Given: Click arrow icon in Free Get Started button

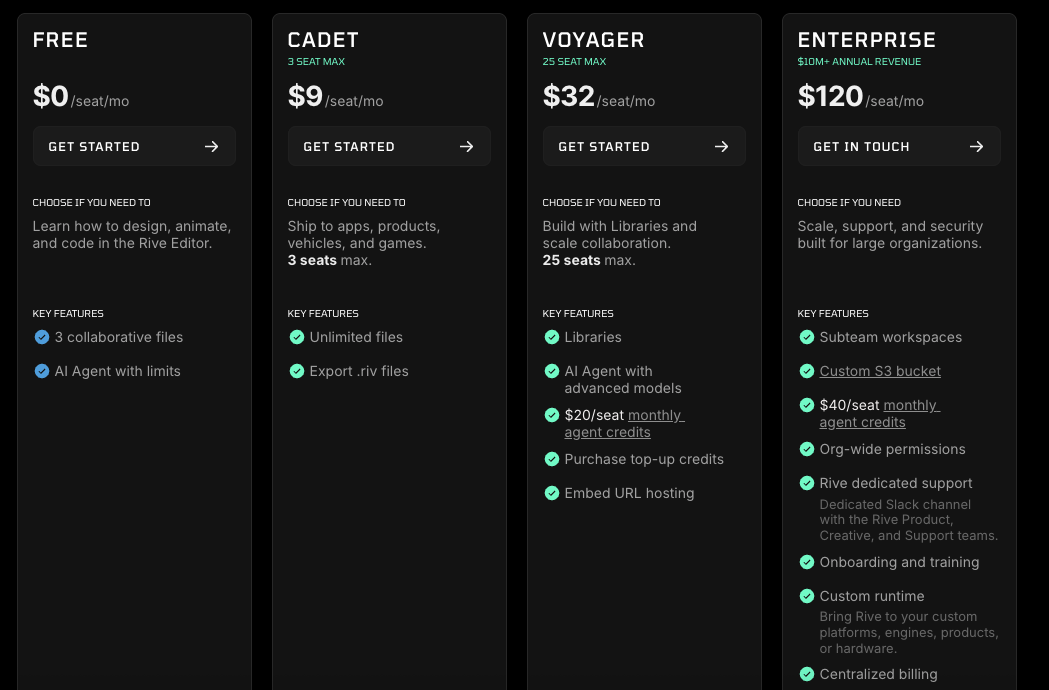Looking at the screenshot, I should pyautogui.click(x=211, y=146).
